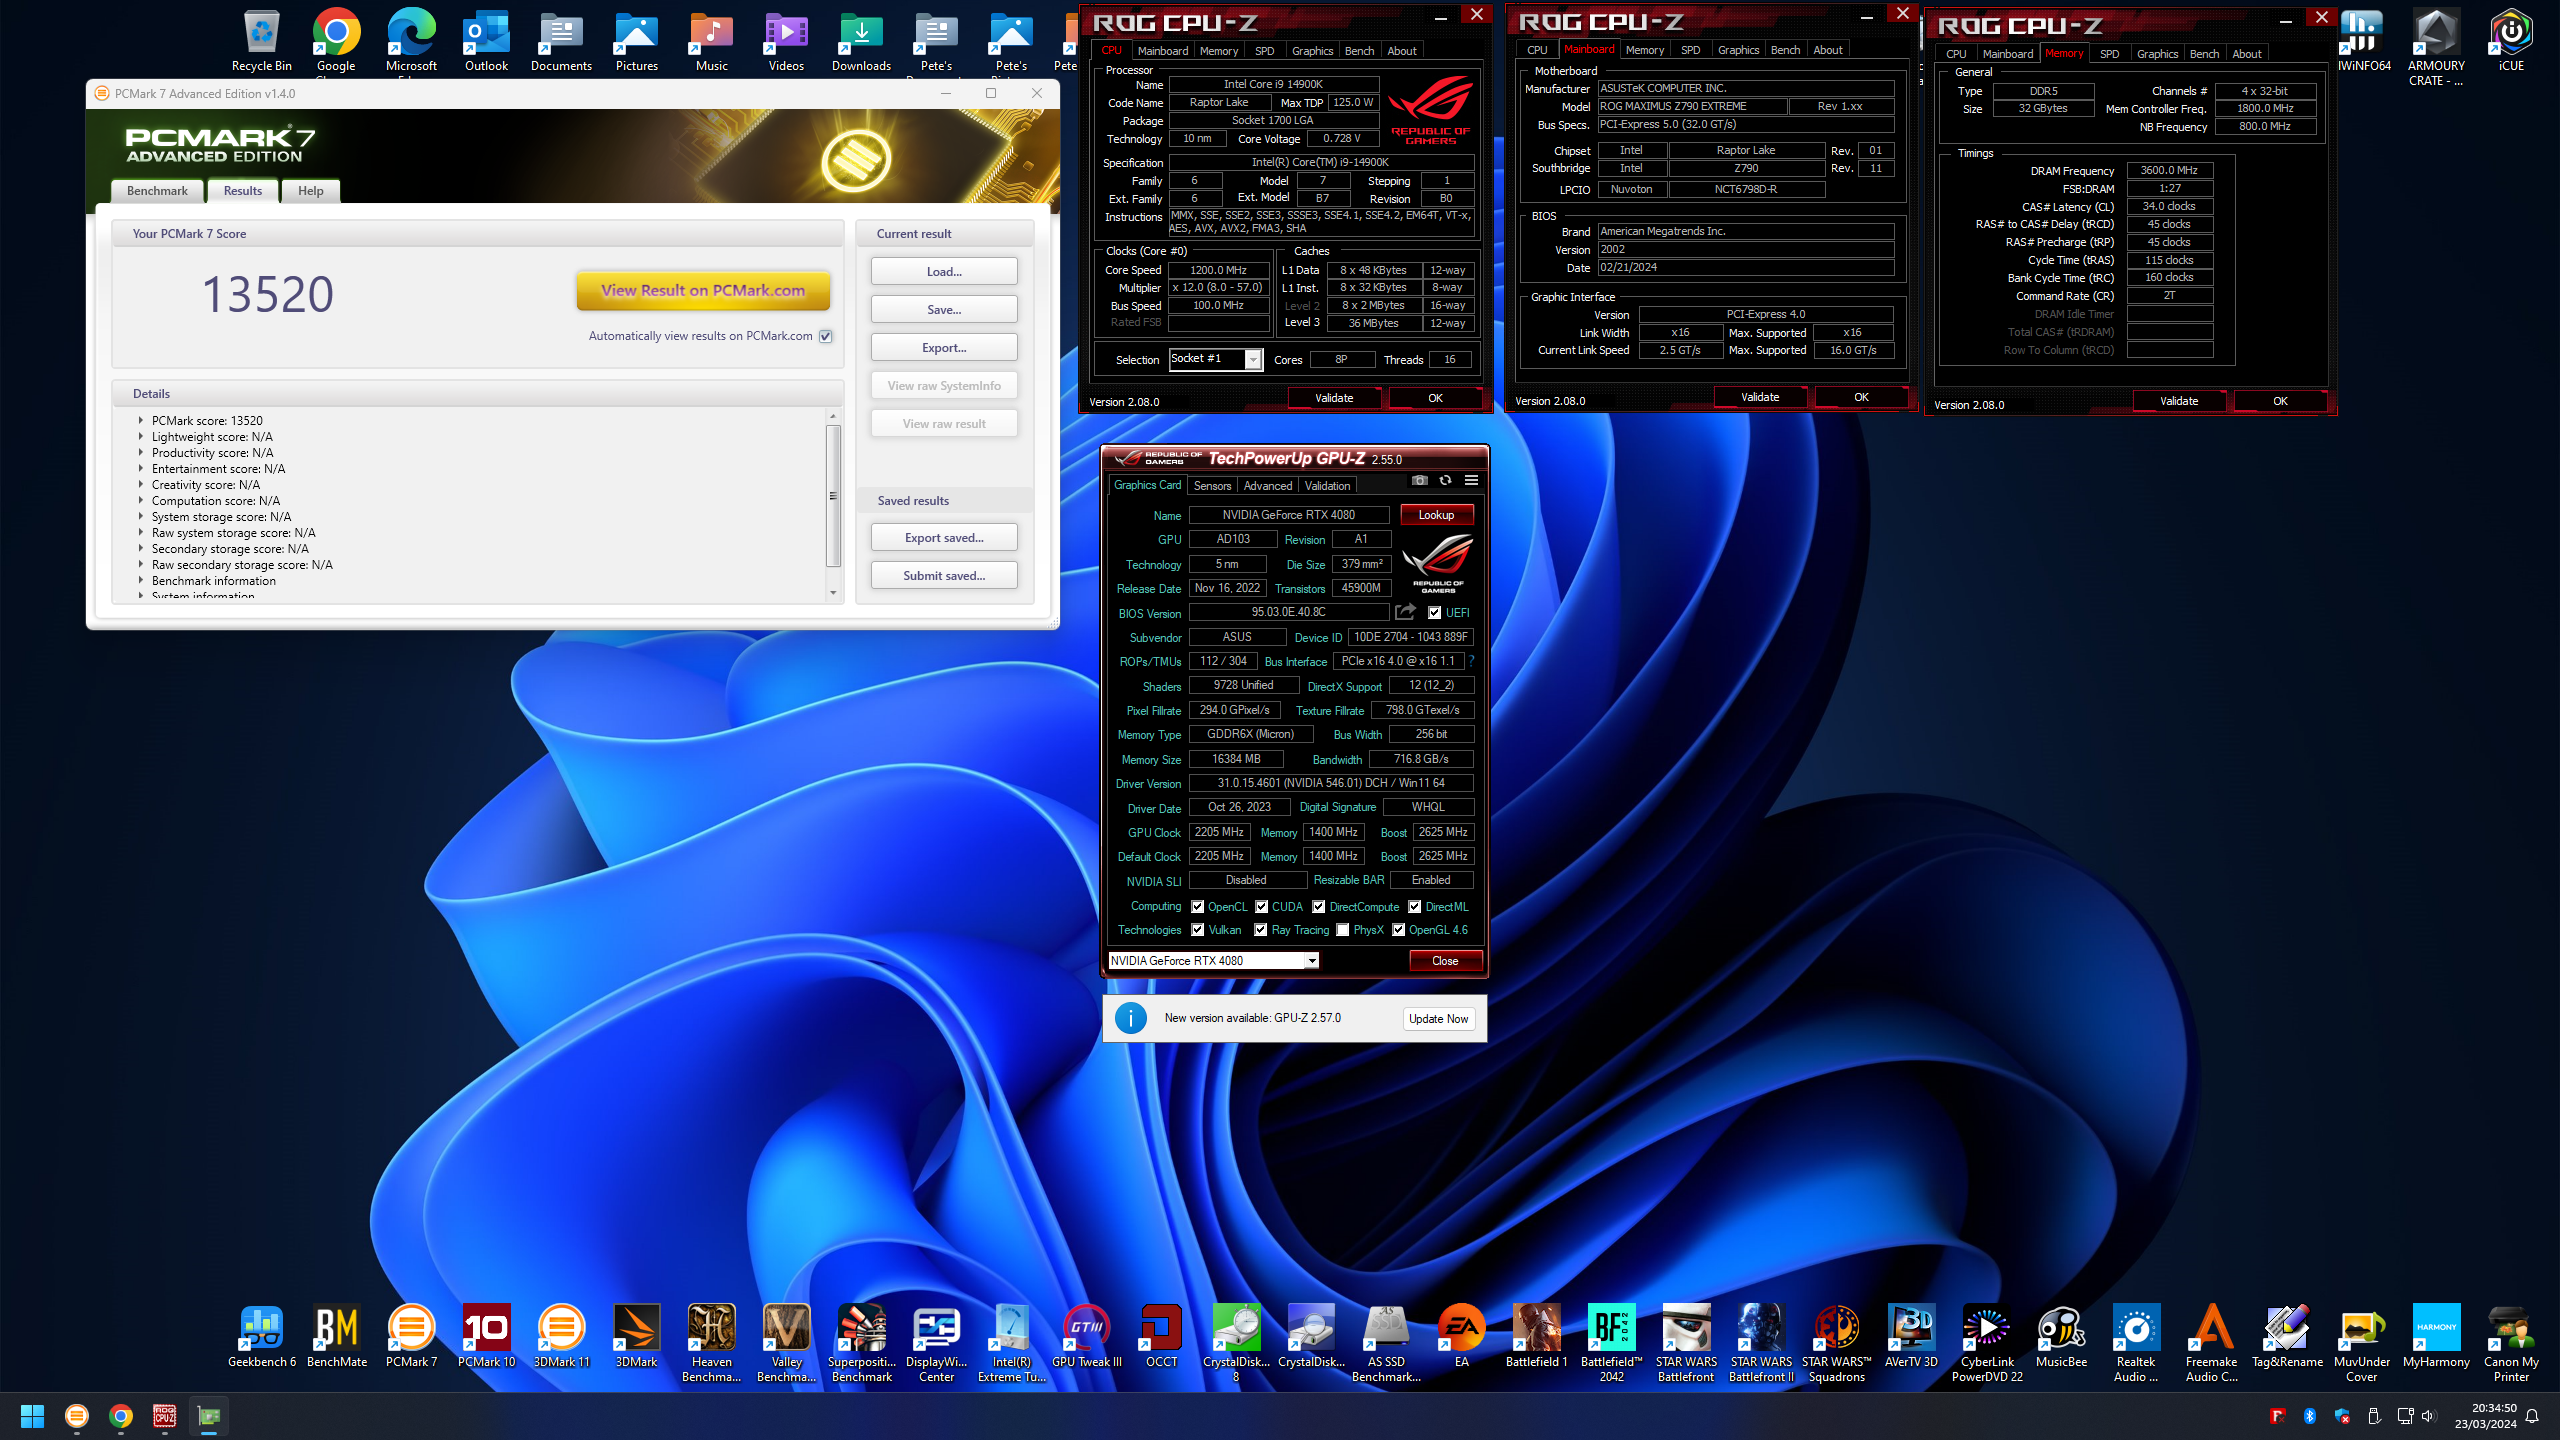Image resolution: width=2560 pixels, height=1440 pixels.
Task: Expand Productivity score detail row
Action: pyautogui.click(x=141, y=453)
